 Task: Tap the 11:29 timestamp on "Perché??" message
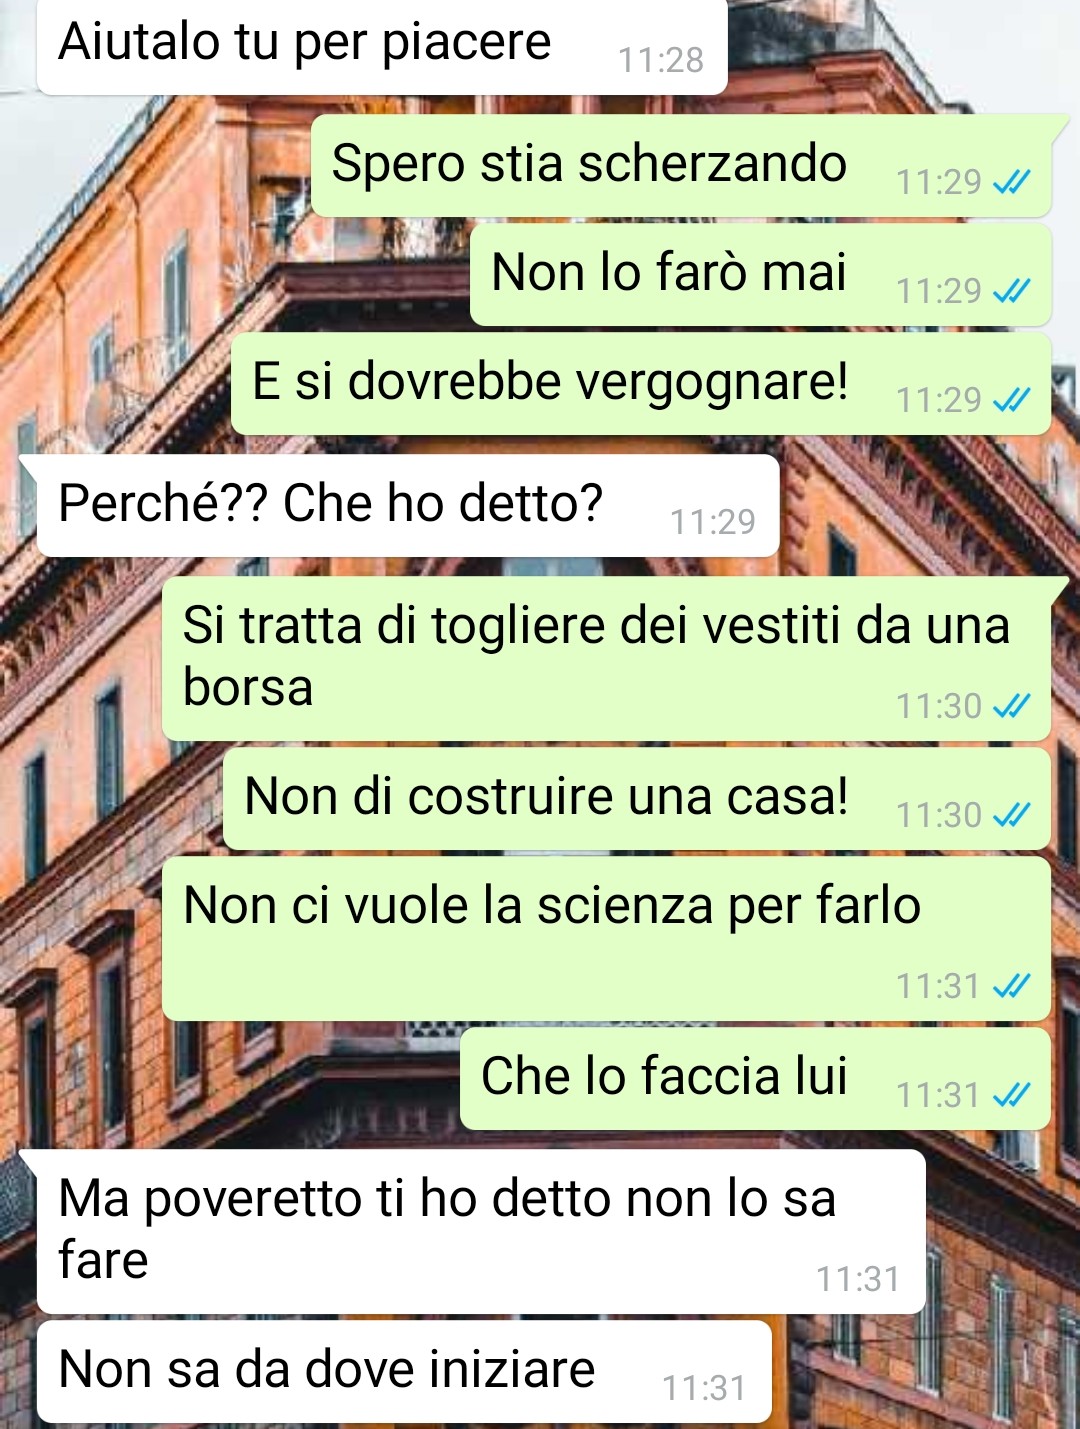point(713,522)
